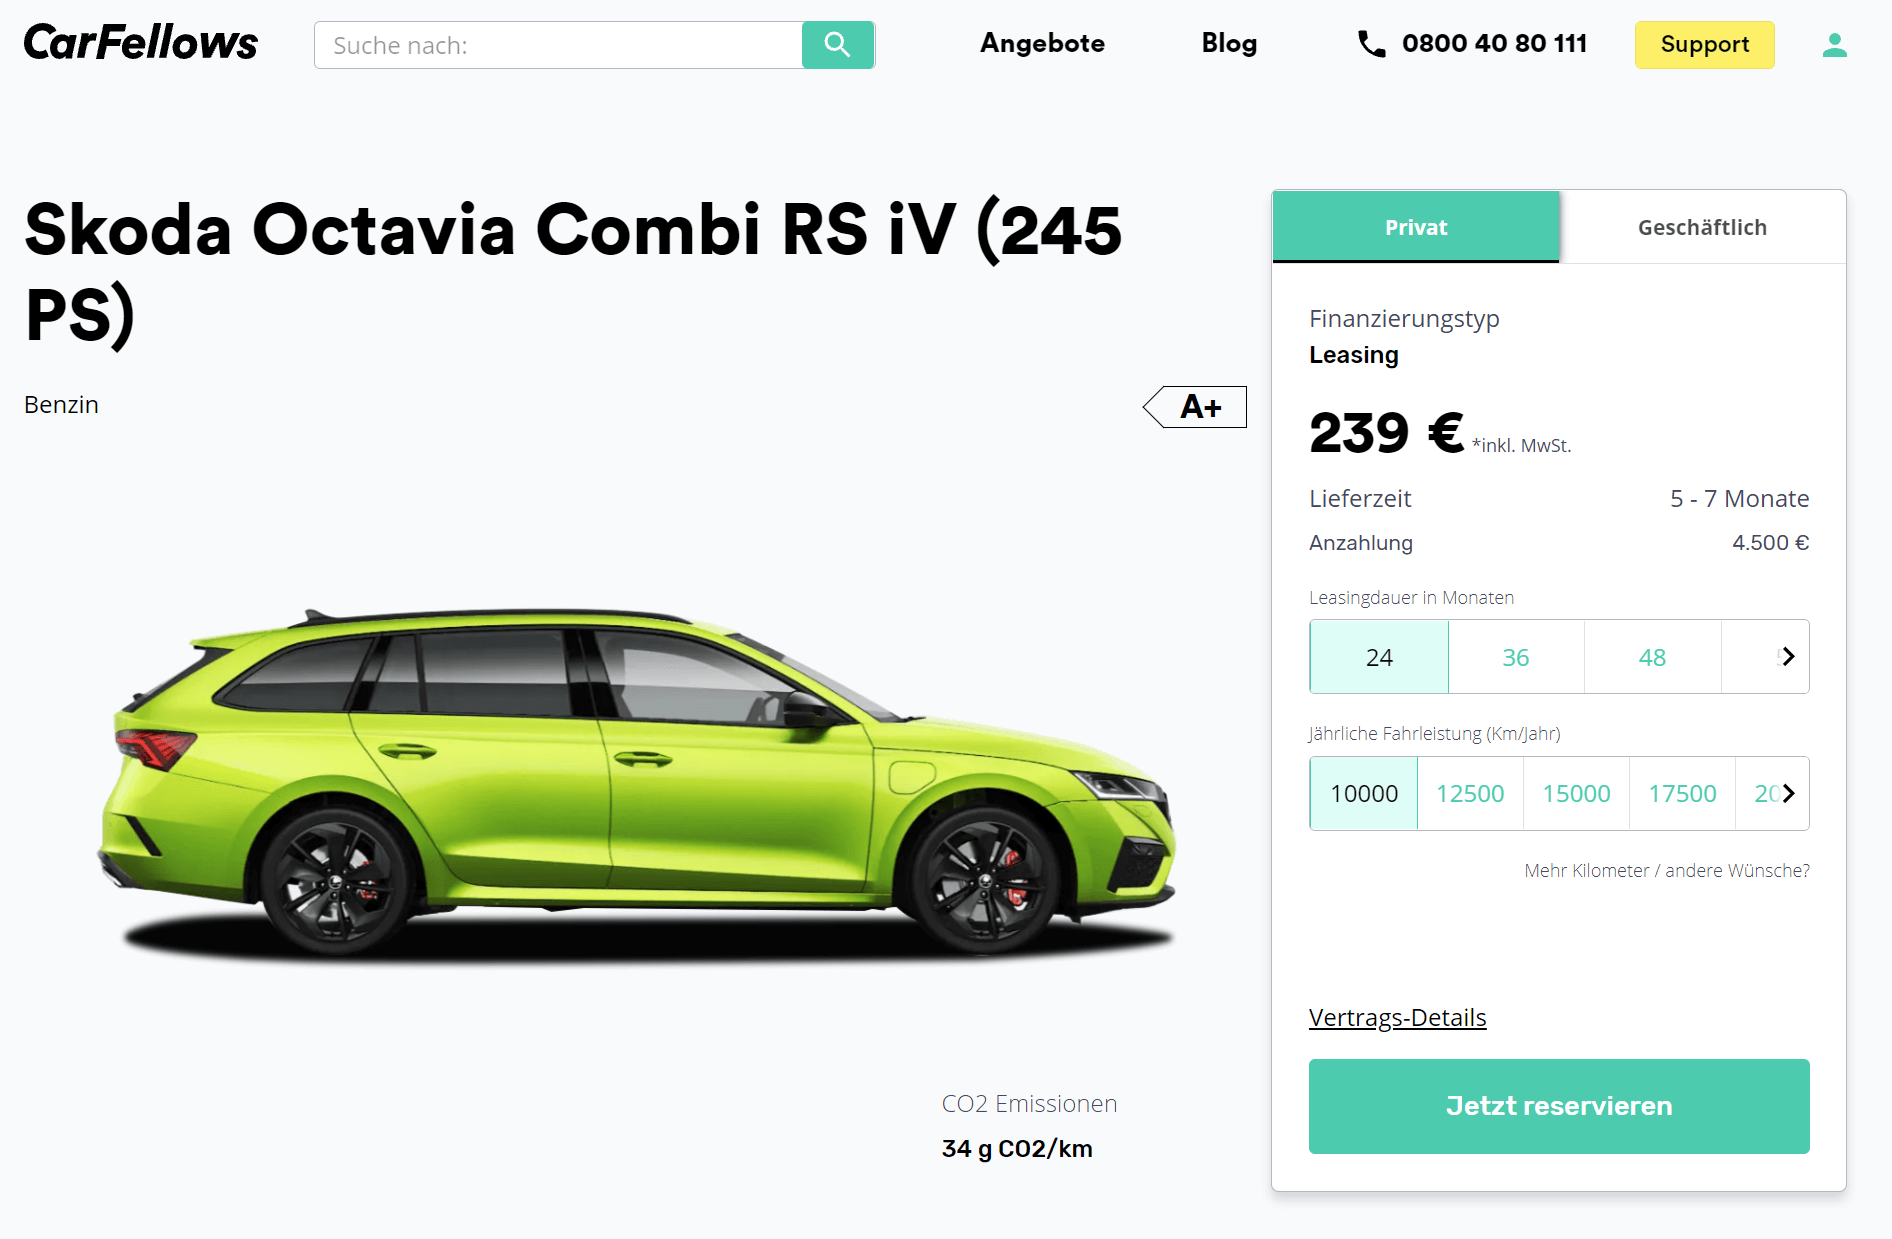Click the CarFellows logo

click(141, 43)
